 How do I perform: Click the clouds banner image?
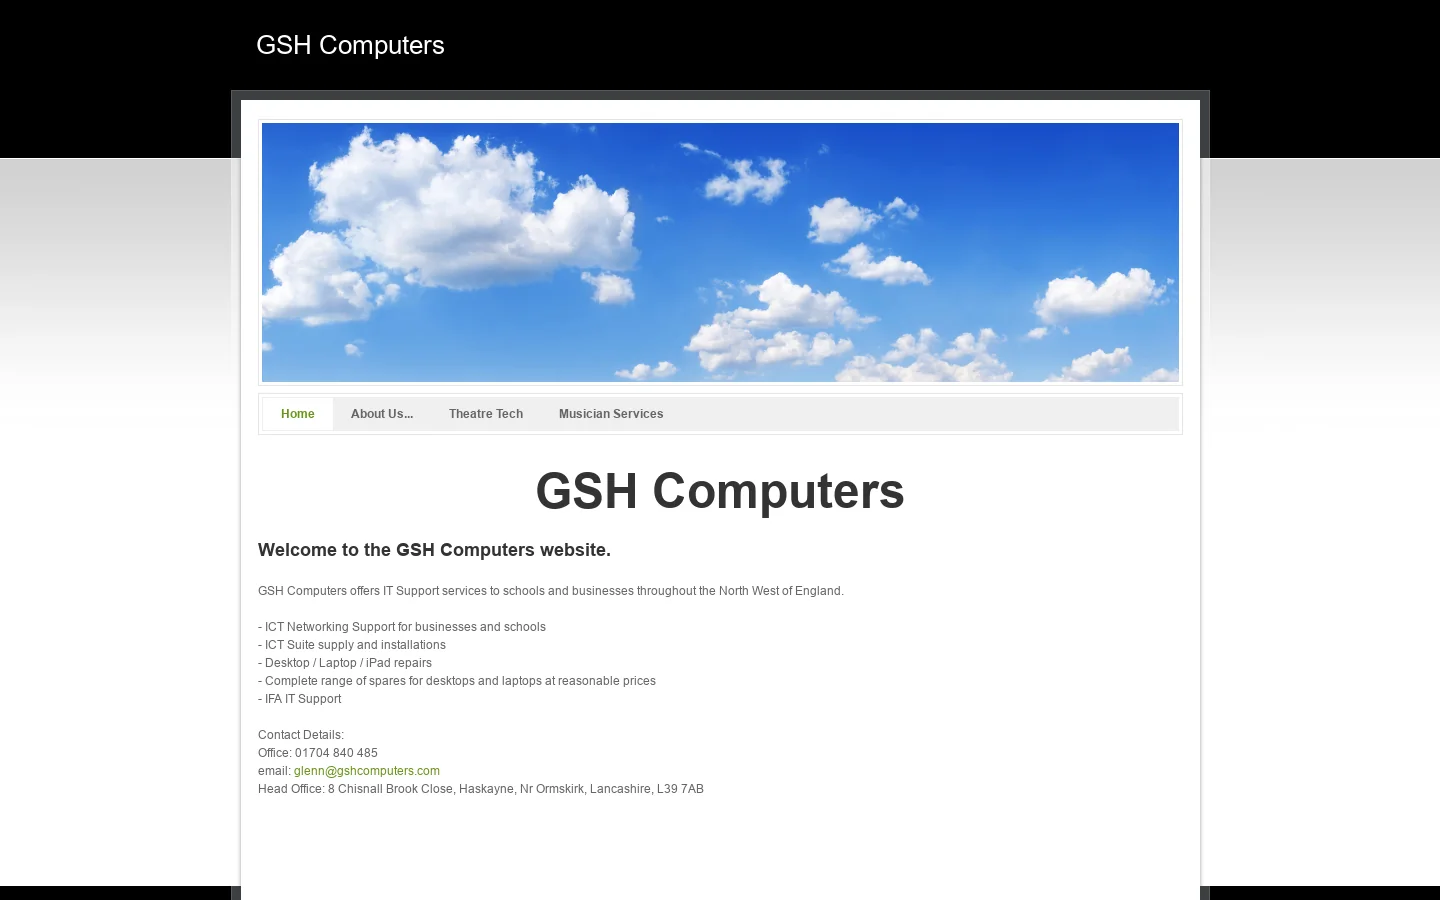coord(720,252)
